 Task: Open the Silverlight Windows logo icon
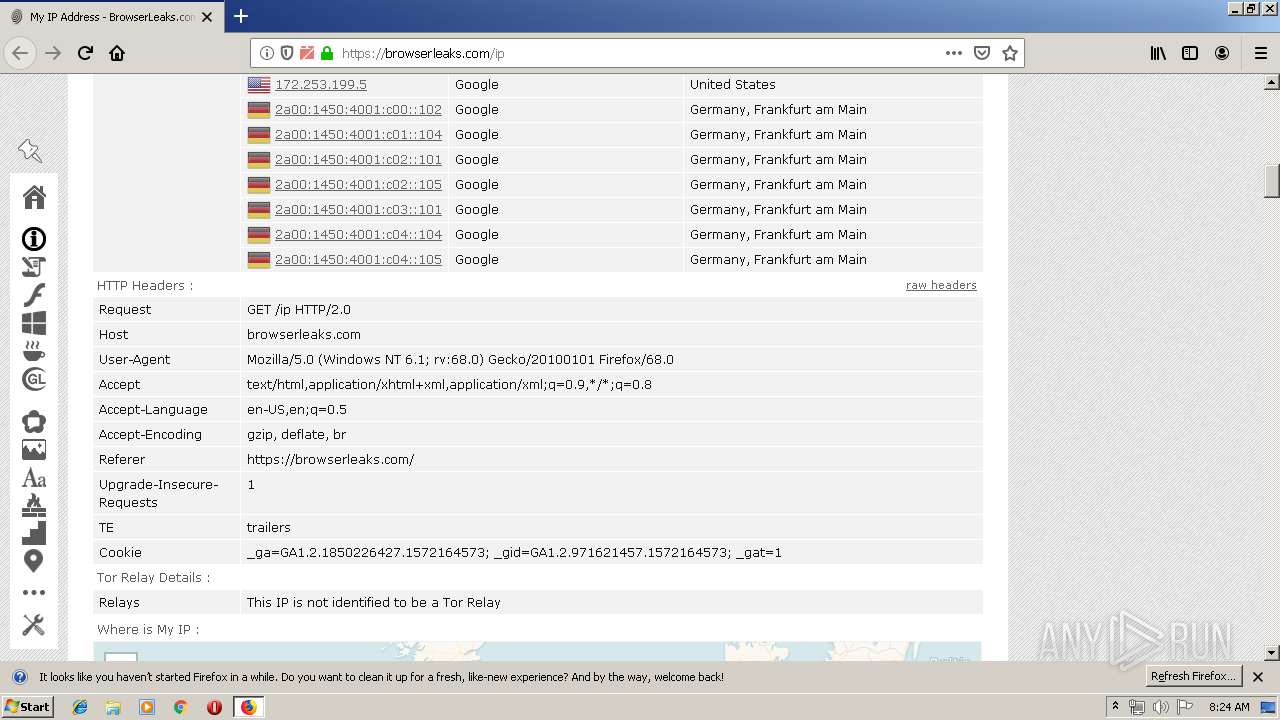(34, 323)
